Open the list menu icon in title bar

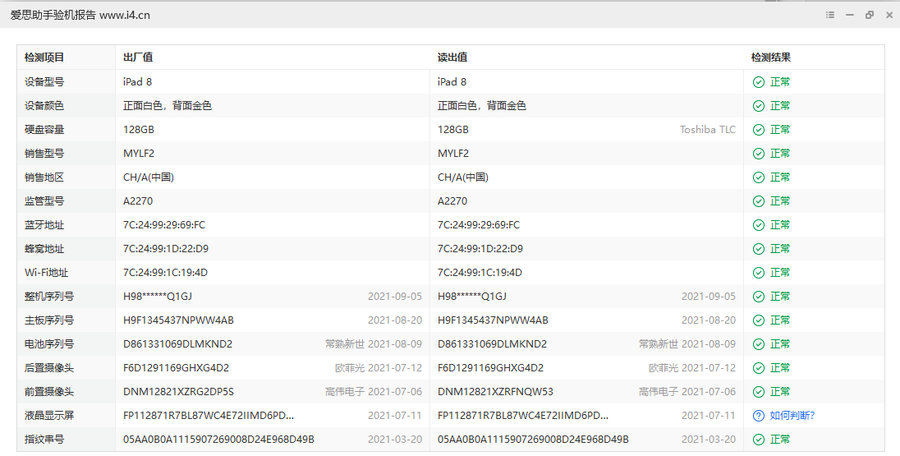[x=830, y=15]
